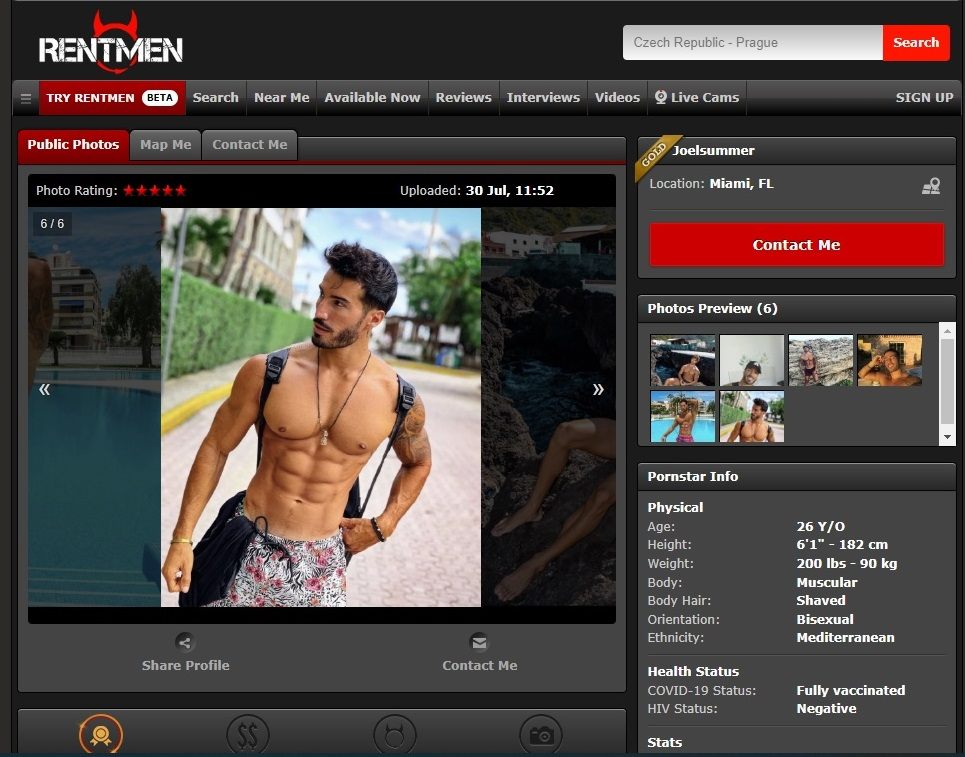This screenshot has height=757, width=965.
Task: Click the red Search button
Action: click(x=916, y=42)
